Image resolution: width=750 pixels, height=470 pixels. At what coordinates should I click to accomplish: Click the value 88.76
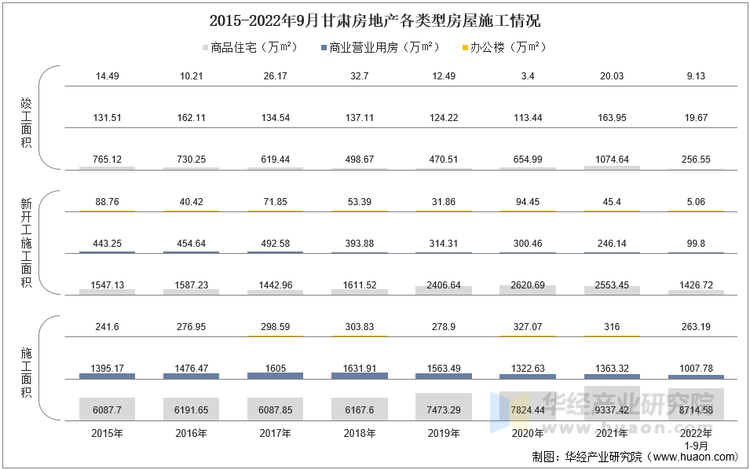[x=107, y=202]
